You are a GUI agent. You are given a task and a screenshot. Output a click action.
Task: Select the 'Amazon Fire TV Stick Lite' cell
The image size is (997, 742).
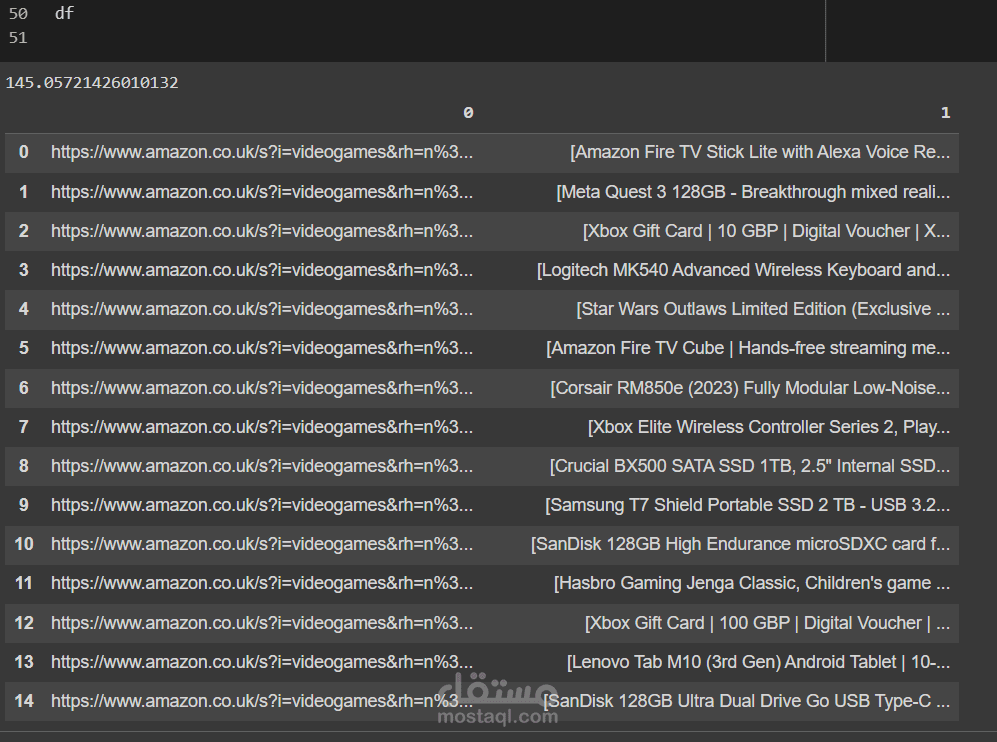point(760,153)
